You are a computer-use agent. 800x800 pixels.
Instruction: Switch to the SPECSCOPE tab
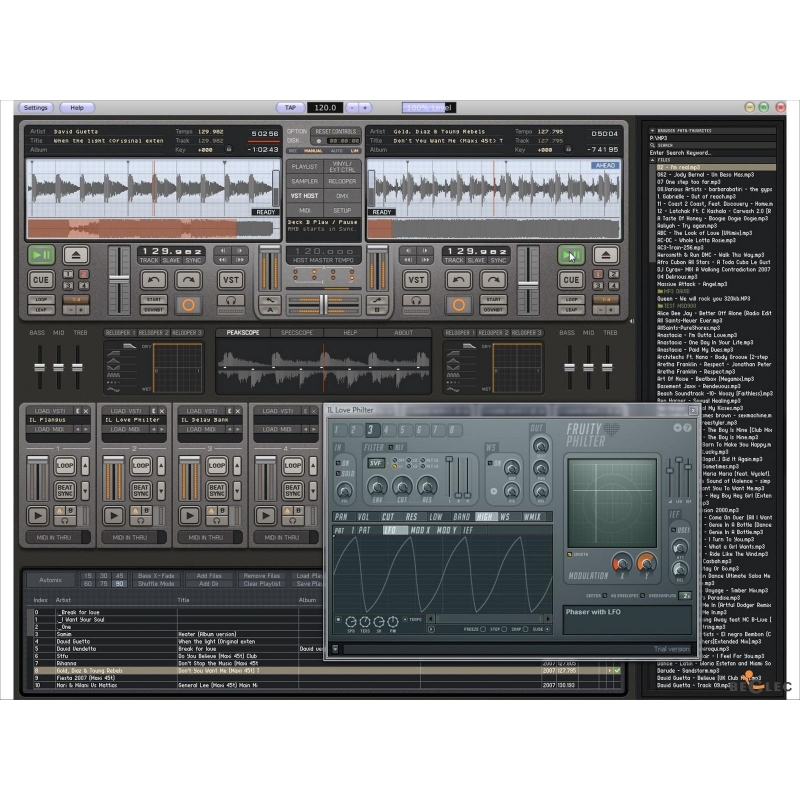tap(296, 332)
